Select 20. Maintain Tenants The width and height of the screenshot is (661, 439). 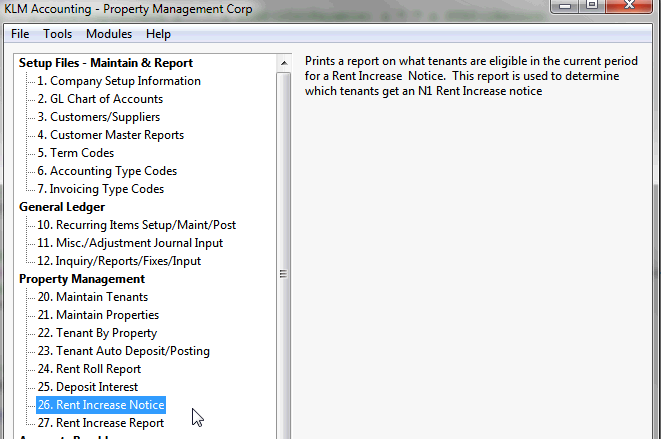[92, 297]
